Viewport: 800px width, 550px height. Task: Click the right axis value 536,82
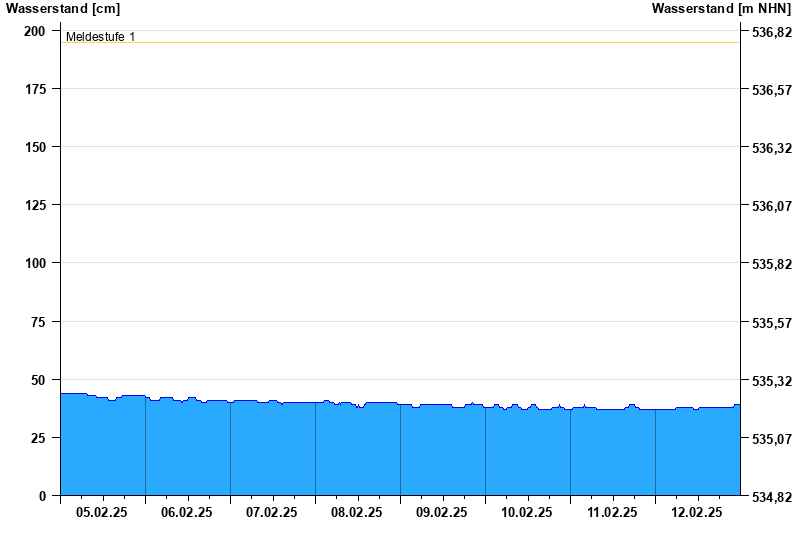click(772, 32)
